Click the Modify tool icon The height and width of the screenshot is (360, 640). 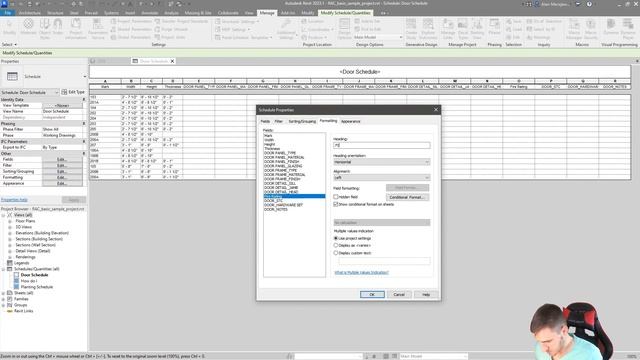[9, 27]
